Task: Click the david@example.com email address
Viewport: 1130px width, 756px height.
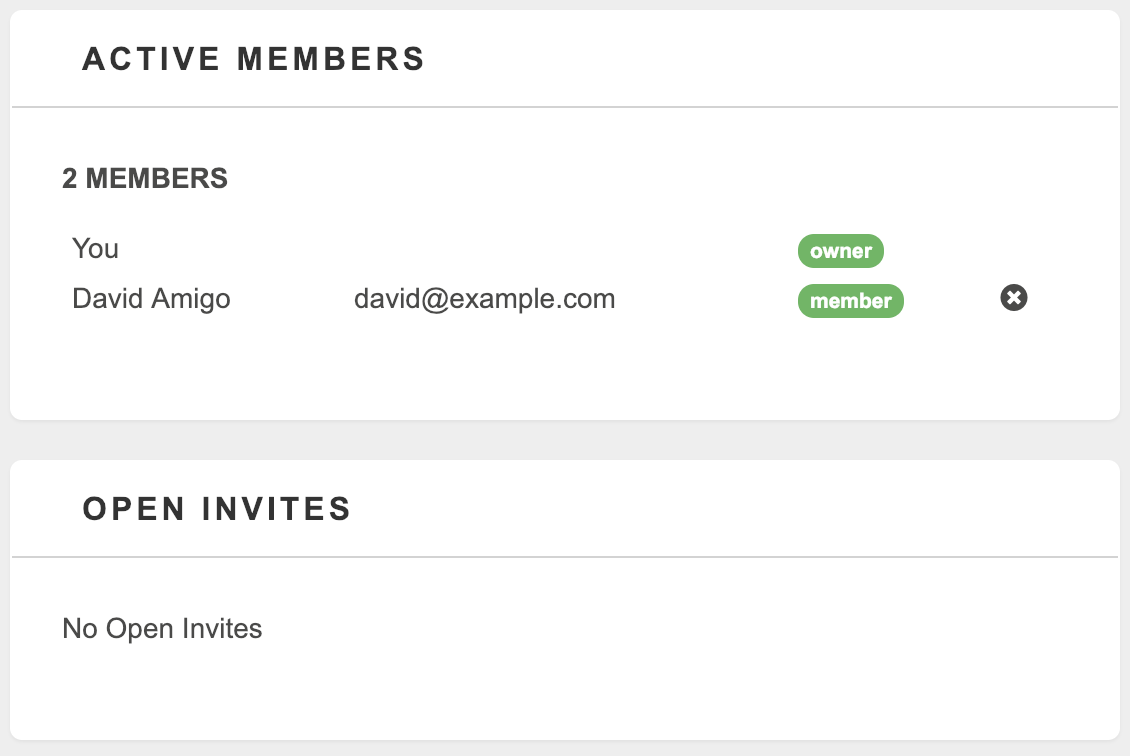Action: pyautogui.click(x=484, y=298)
